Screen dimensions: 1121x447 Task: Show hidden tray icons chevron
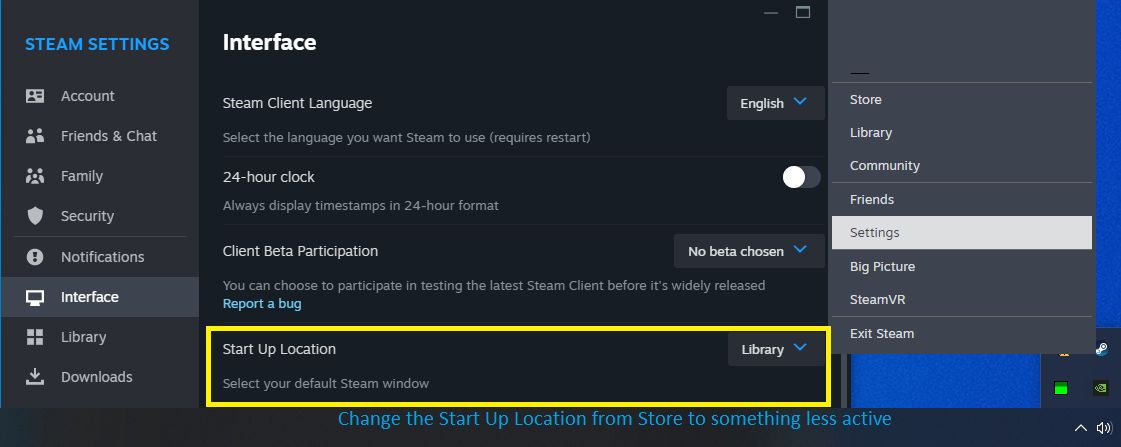[x=1080, y=428]
